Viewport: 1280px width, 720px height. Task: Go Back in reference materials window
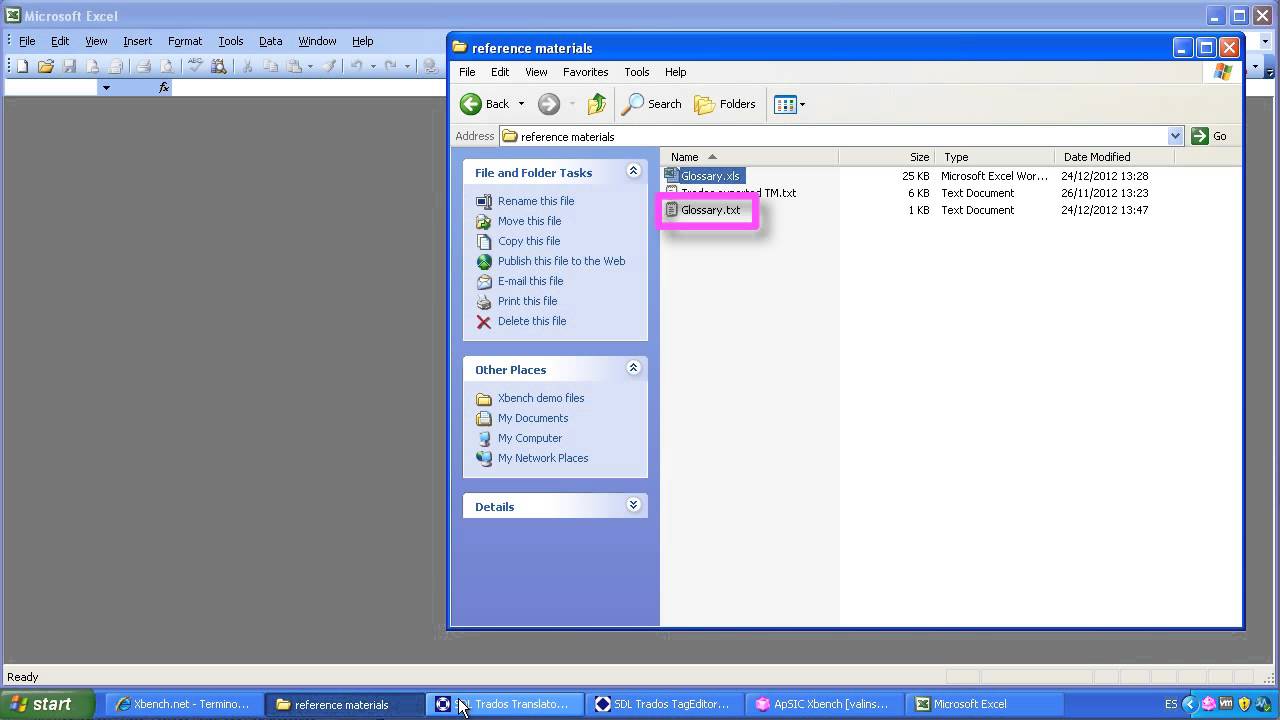486,104
